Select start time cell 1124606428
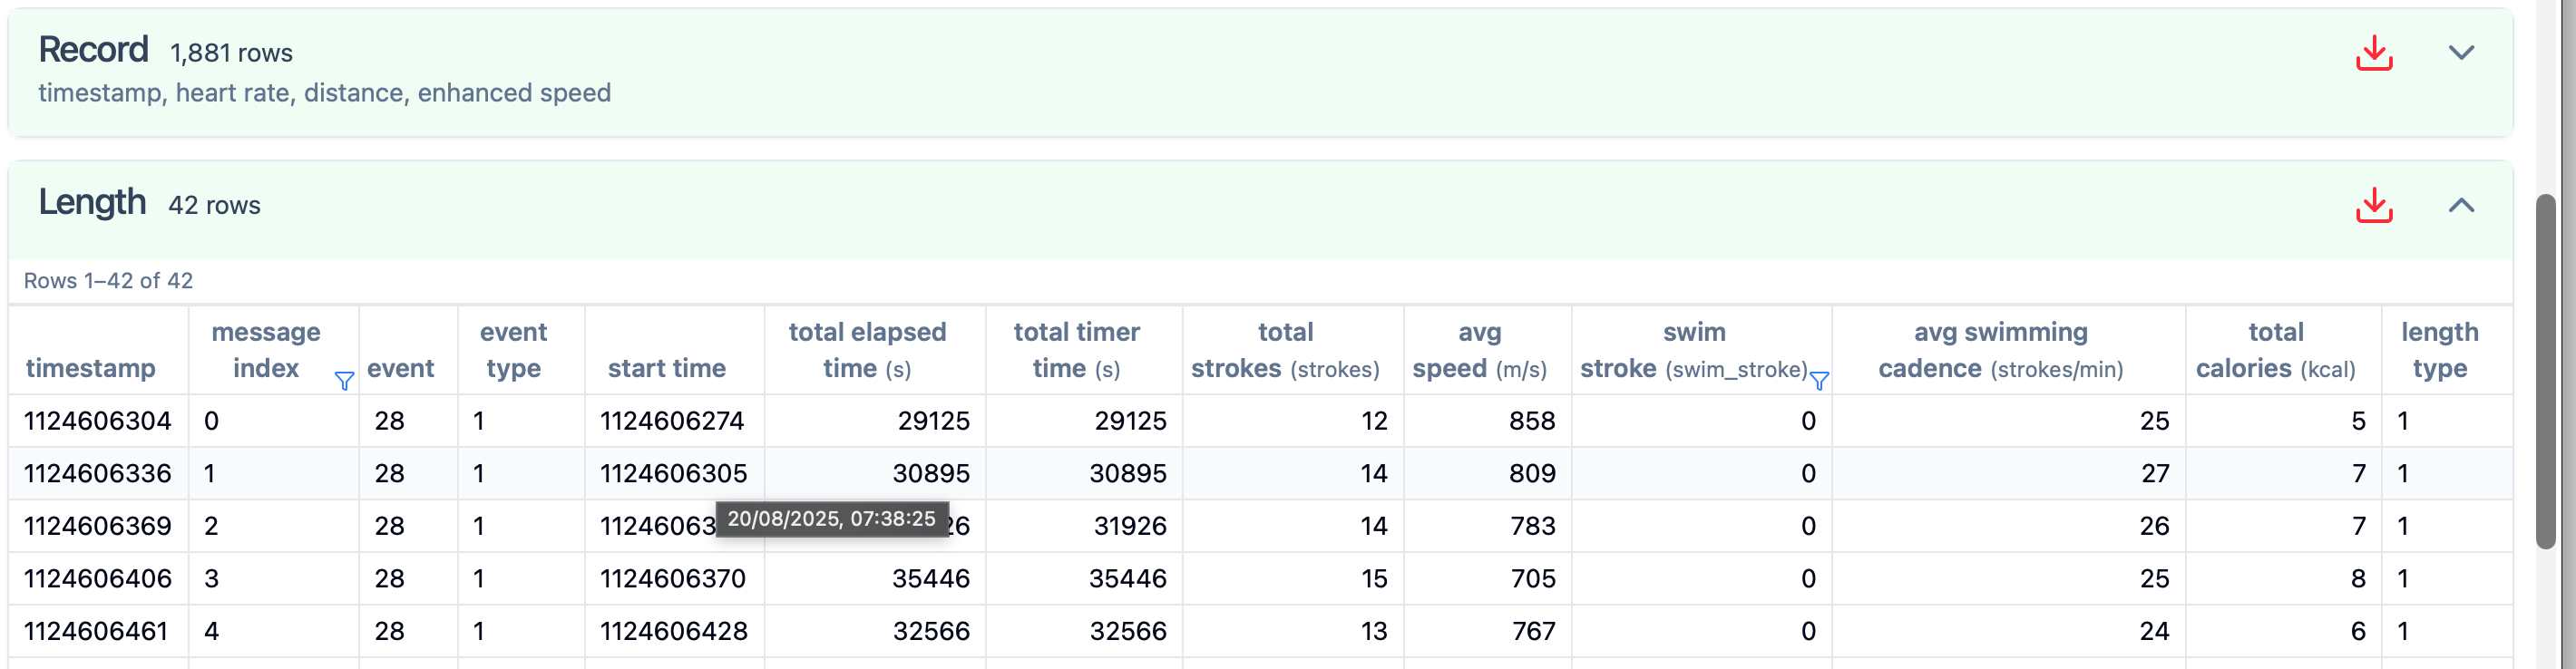The height and width of the screenshot is (669, 2576). point(673,631)
